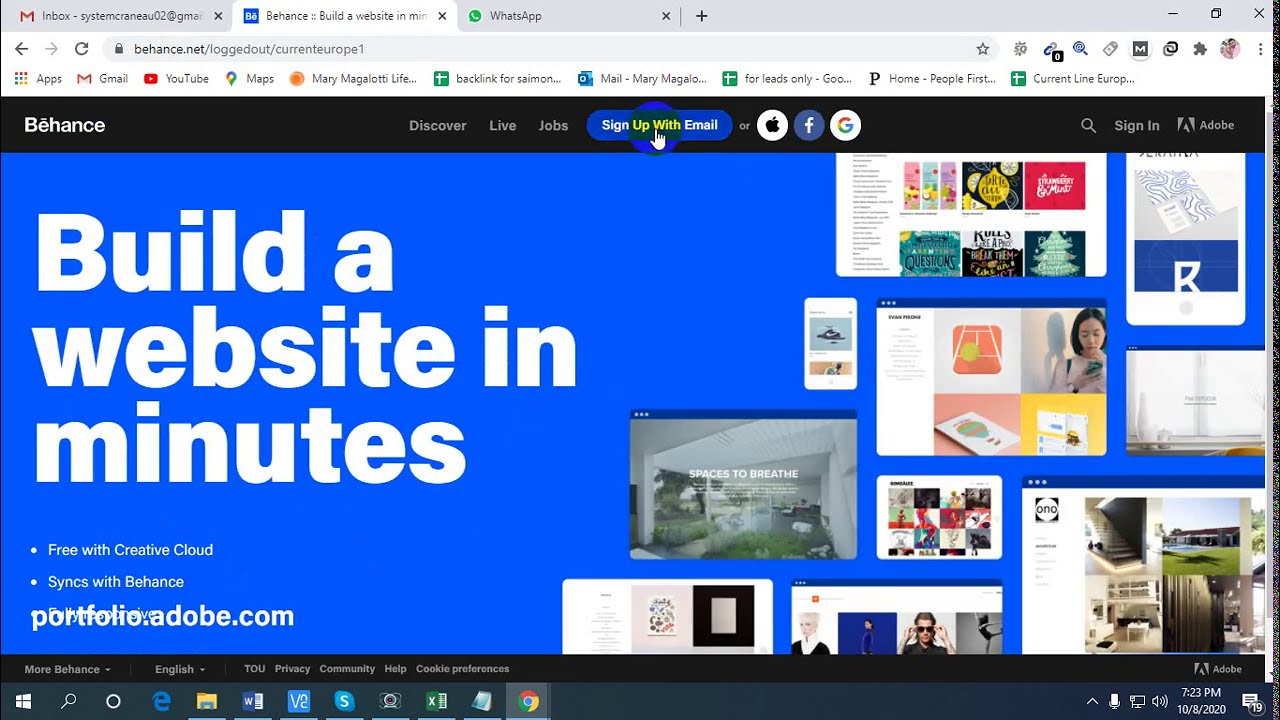Open the Behance search magnifier
This screenshot has width=1280, height=720.
click(x=1088, y=125)
